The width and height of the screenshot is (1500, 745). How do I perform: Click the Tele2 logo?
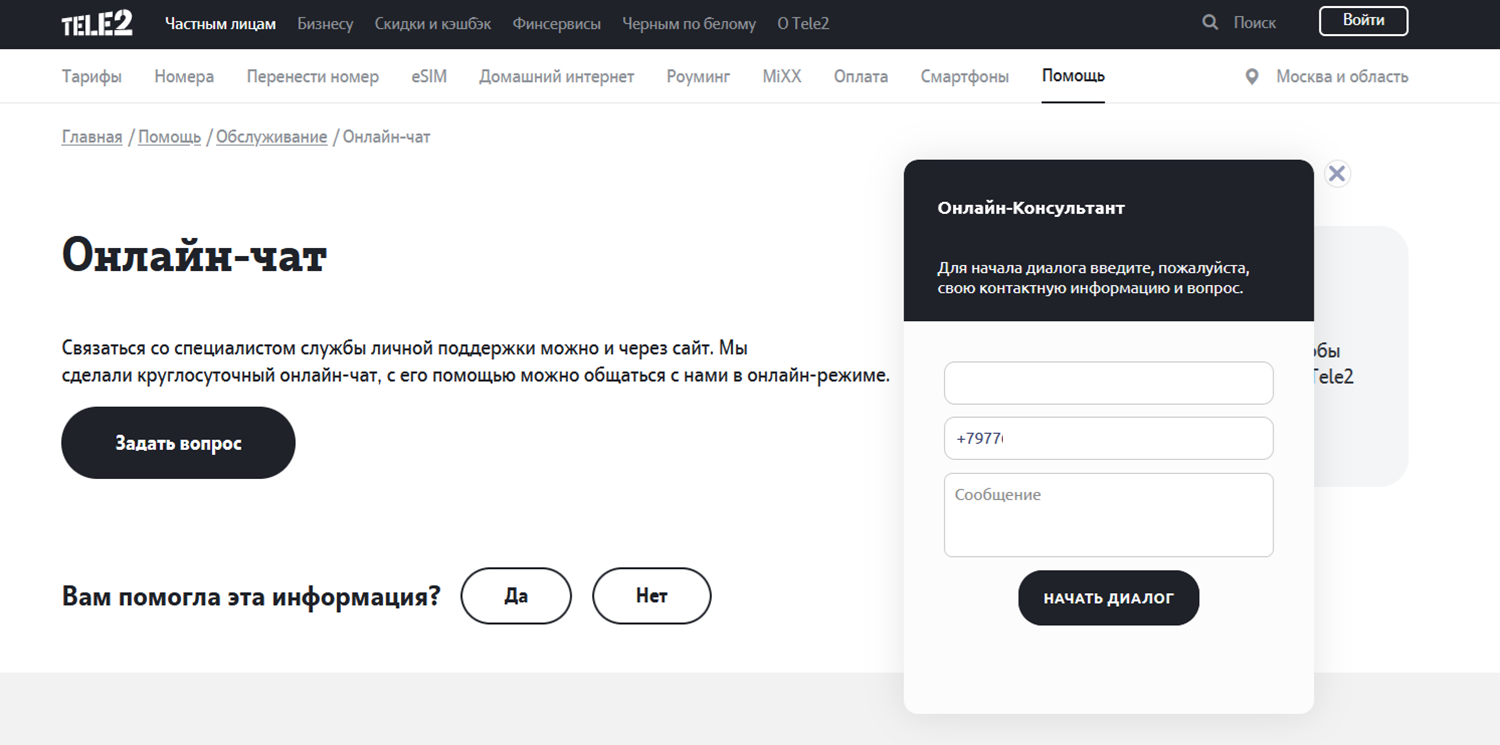pos(97,23)
